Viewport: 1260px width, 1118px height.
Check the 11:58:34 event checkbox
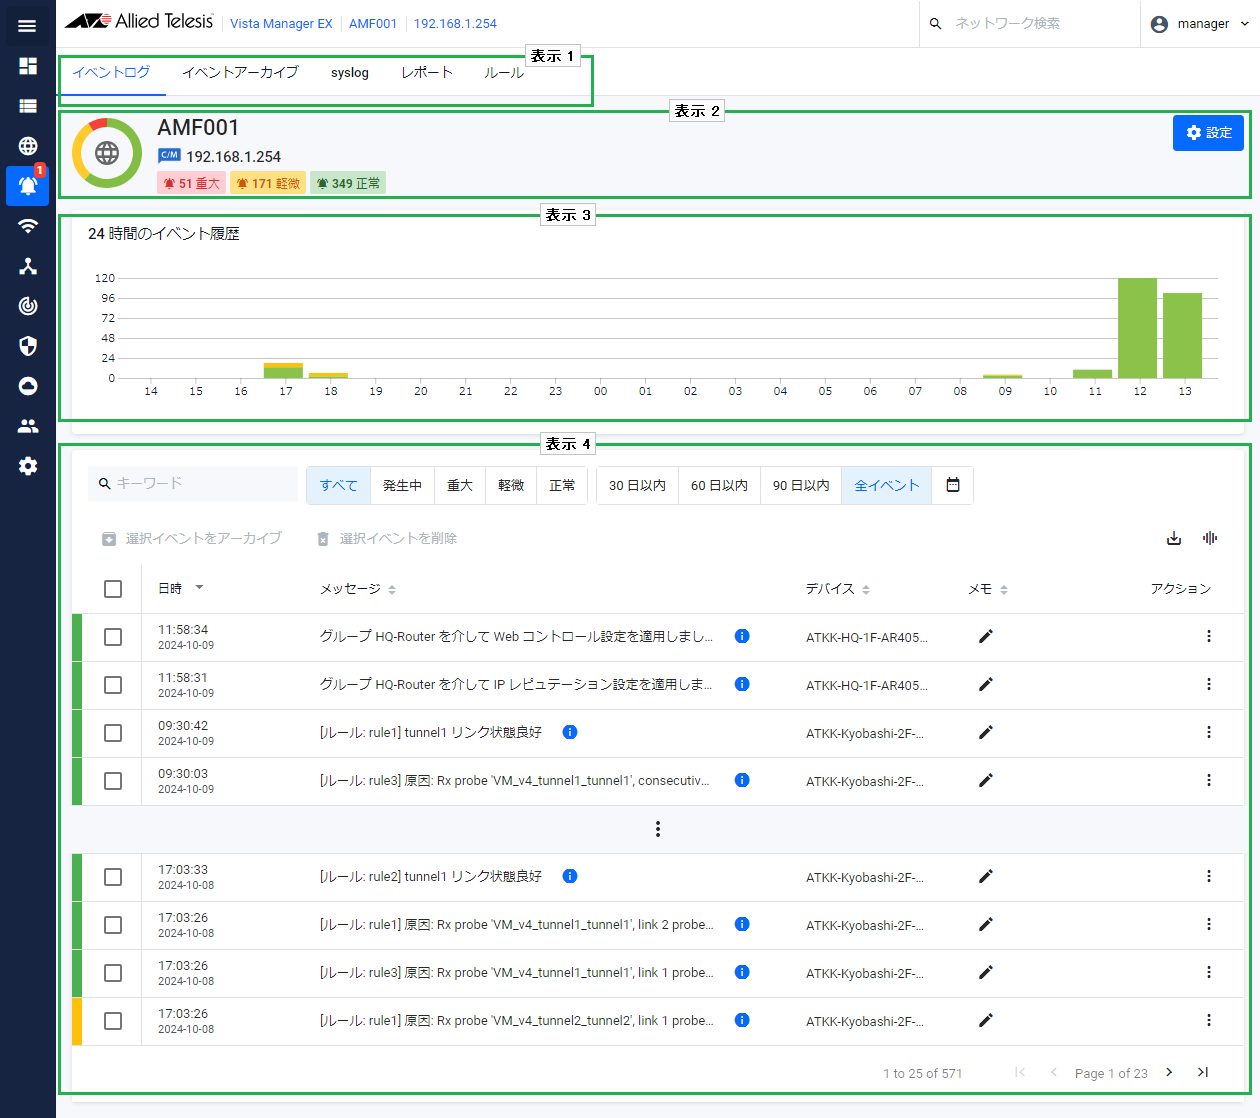113,637
